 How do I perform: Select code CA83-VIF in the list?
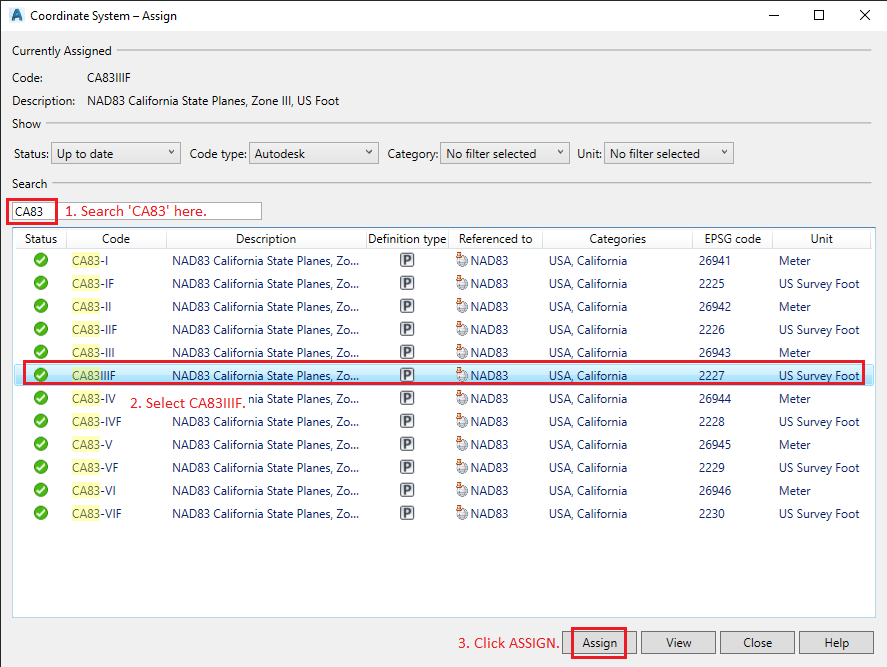97,514
